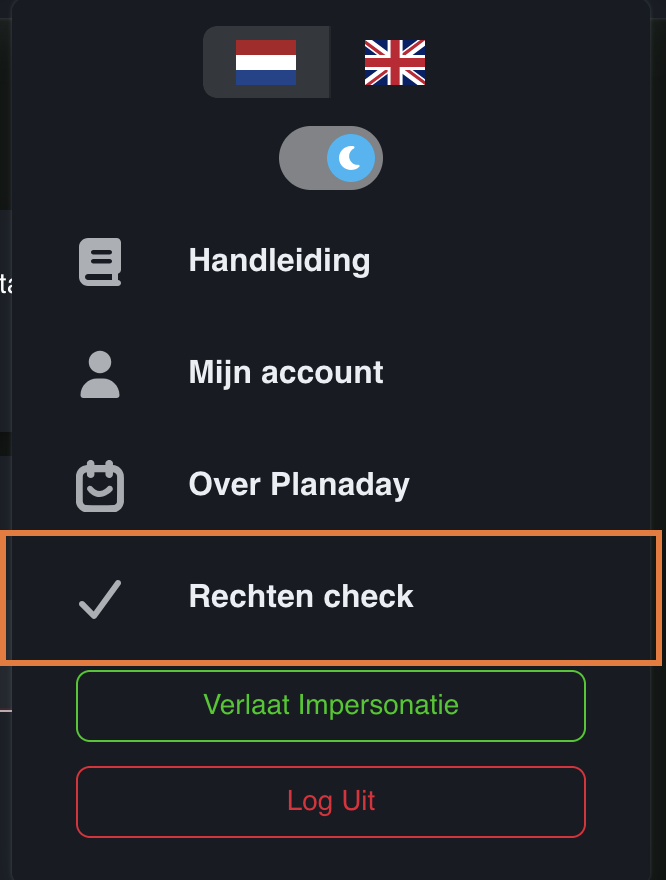666x880 pixels.
Task: Click the moon icon on the theme switch
Action: pyautogui.click(x=351, y=158)
